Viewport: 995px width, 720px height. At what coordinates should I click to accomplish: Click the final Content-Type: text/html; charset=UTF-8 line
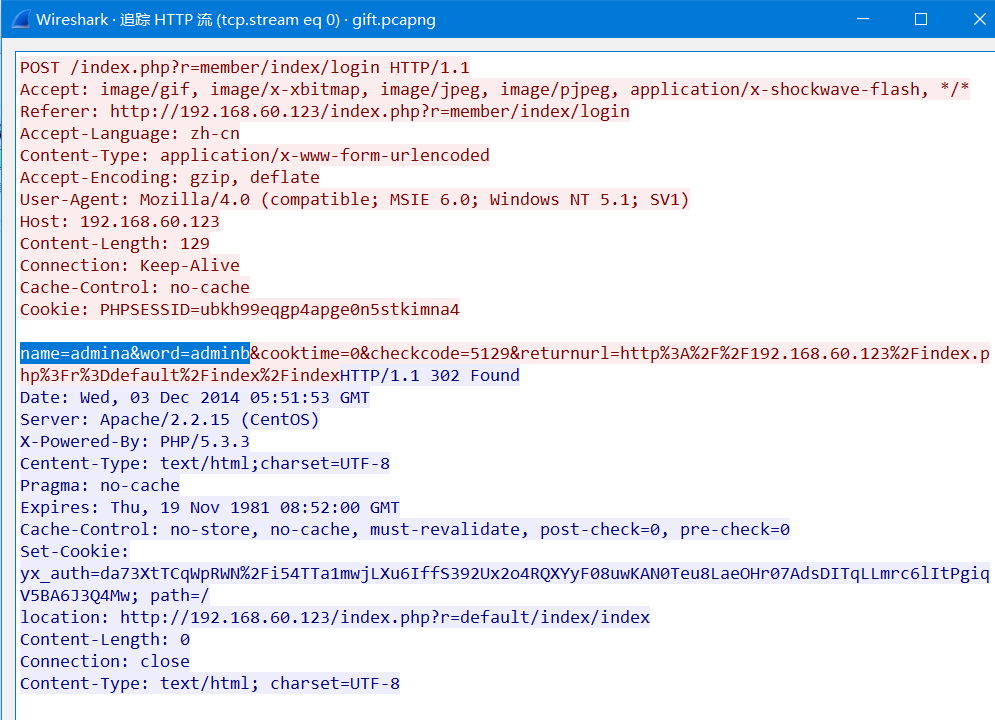[x=210, y=683]
